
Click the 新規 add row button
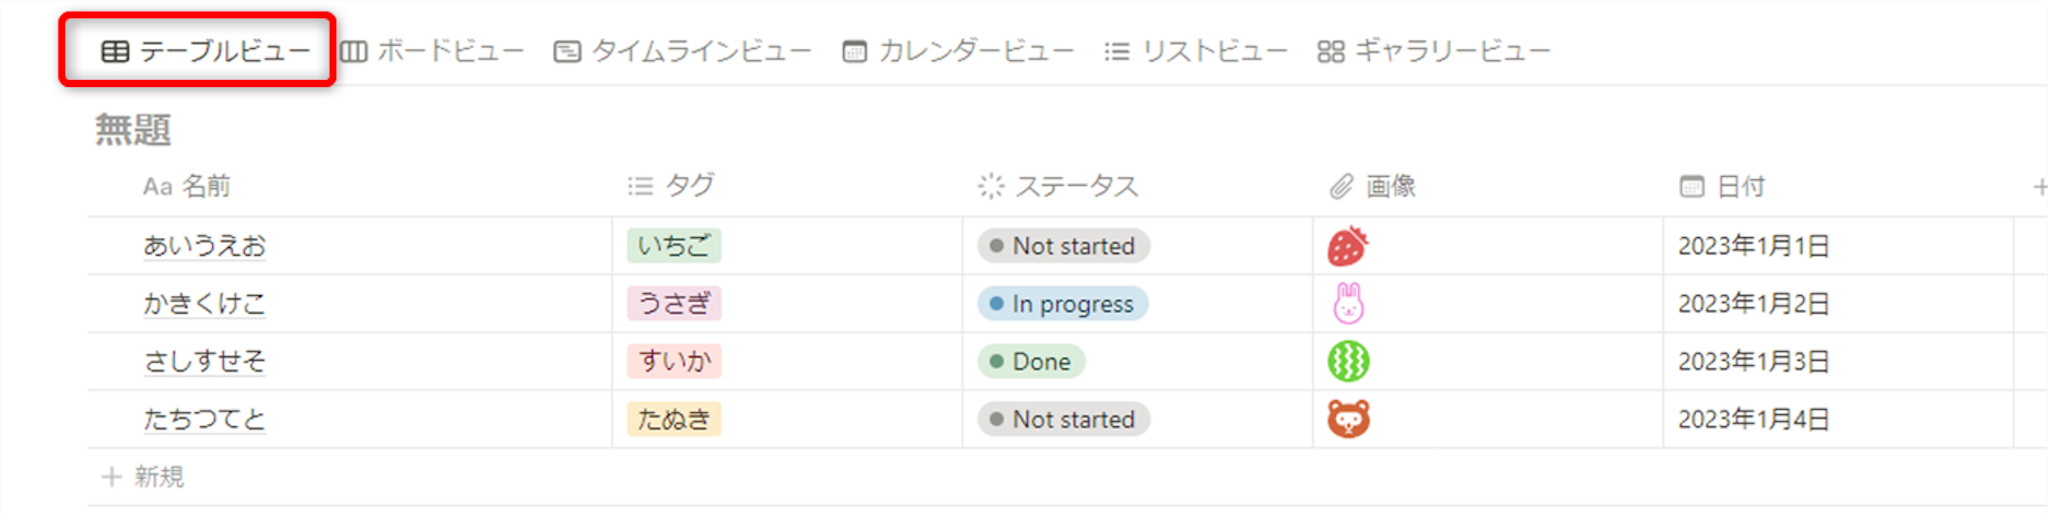(144, 477)
